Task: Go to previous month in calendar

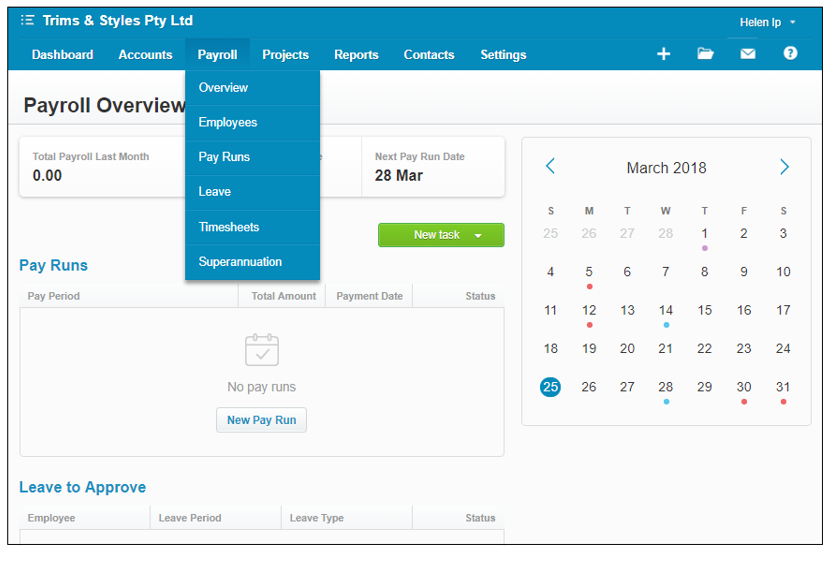Action: click(x=550, y=166)
